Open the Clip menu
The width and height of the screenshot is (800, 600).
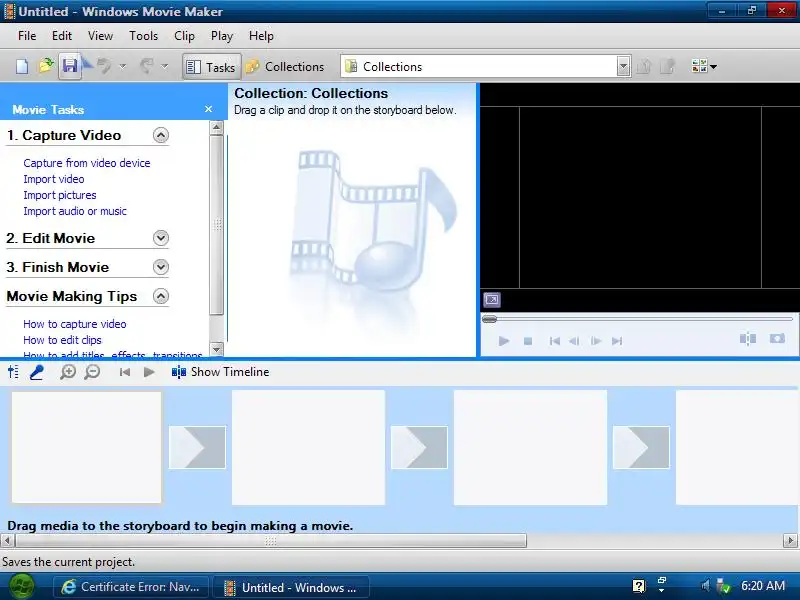(x=184, y=36)
